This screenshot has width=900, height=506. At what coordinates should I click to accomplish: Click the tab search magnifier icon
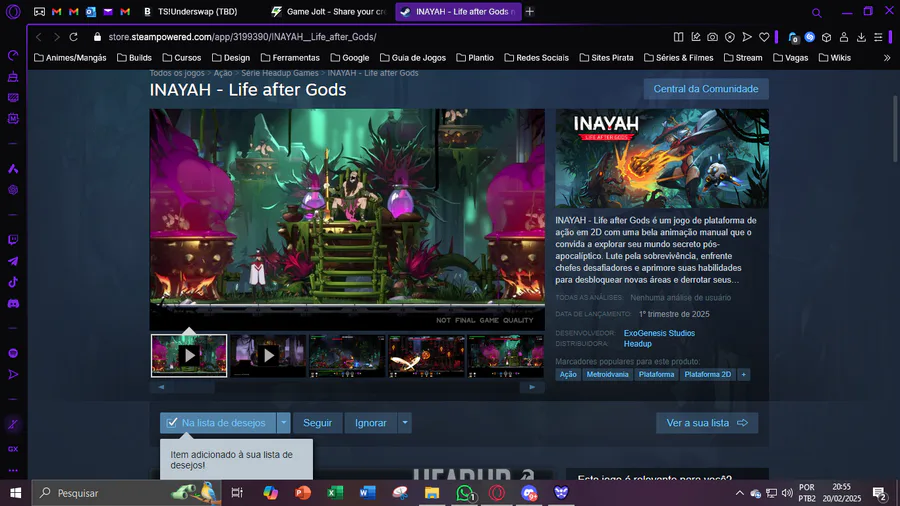click(817, 12)
